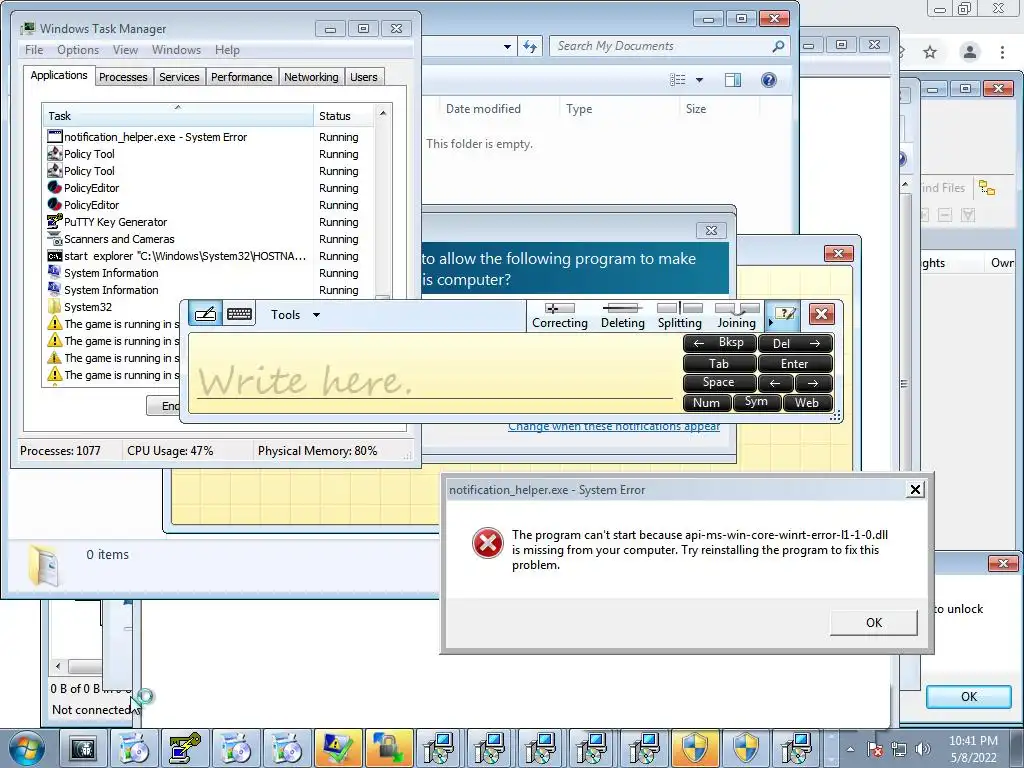Click the change view icon in explorer toolbar
The height and width of the screenshot is (768, 1024).
[x=678, y=80]
